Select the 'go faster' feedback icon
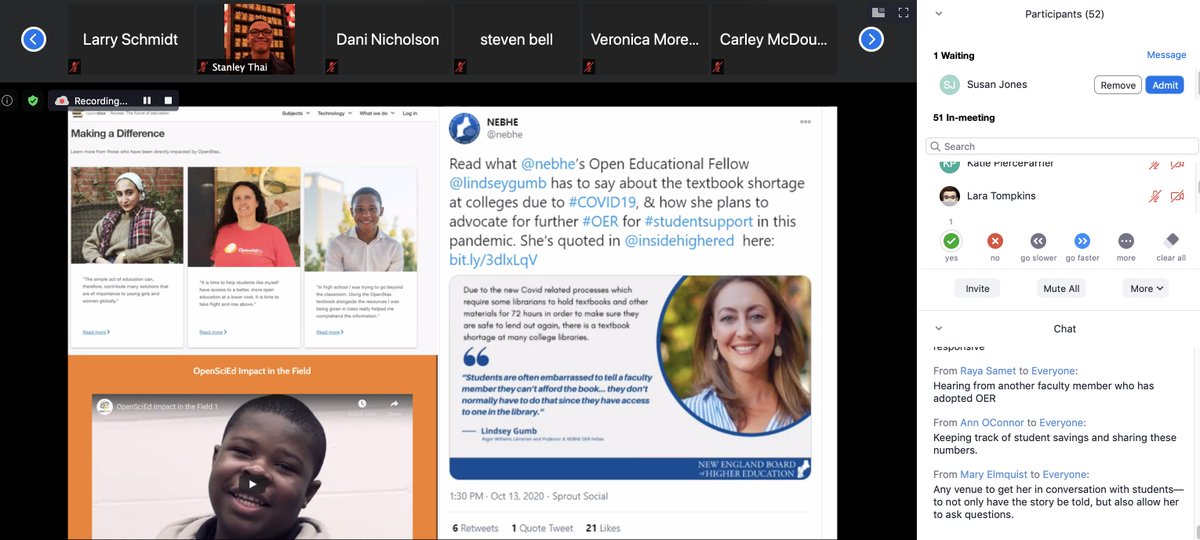The image size is (1200, 540). coord(1082,240)
